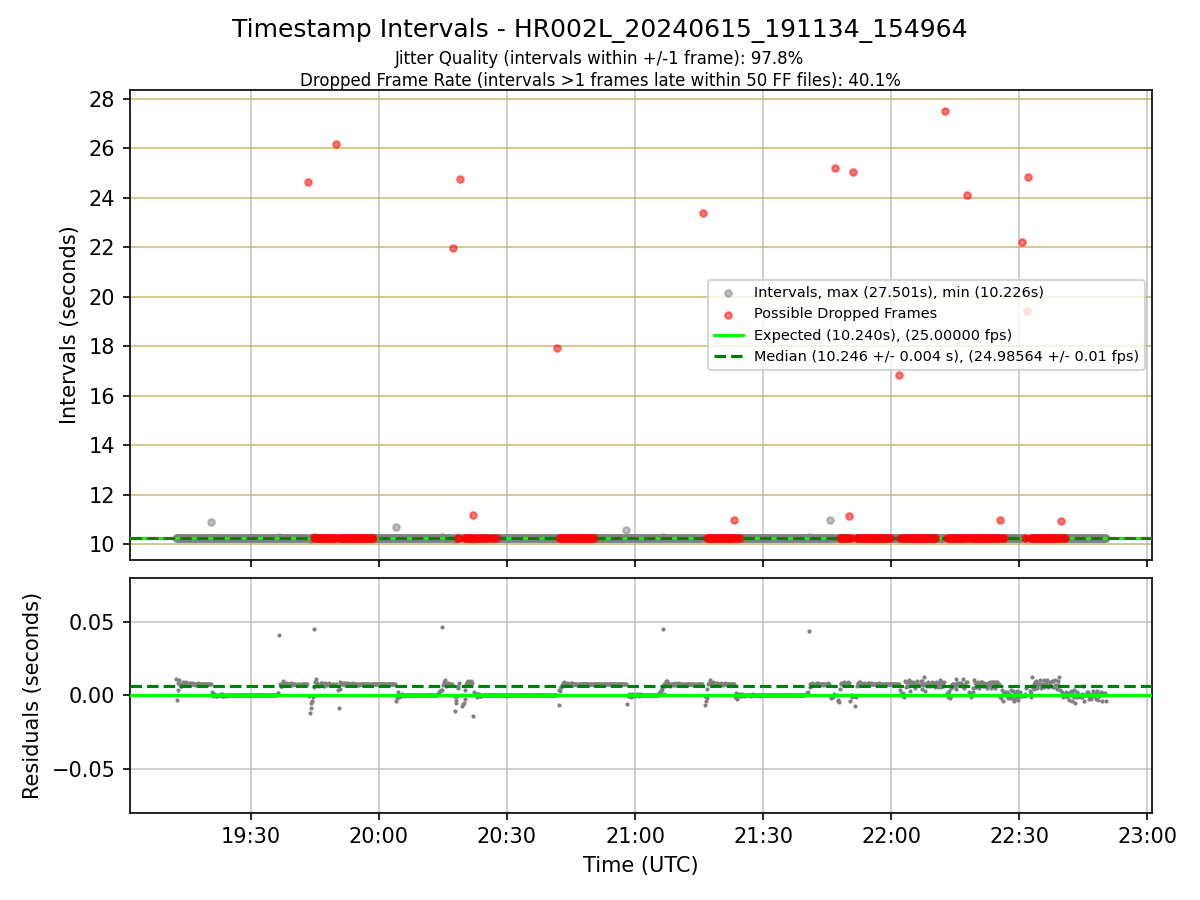Click the gray interval point just after 20:00

396,527
